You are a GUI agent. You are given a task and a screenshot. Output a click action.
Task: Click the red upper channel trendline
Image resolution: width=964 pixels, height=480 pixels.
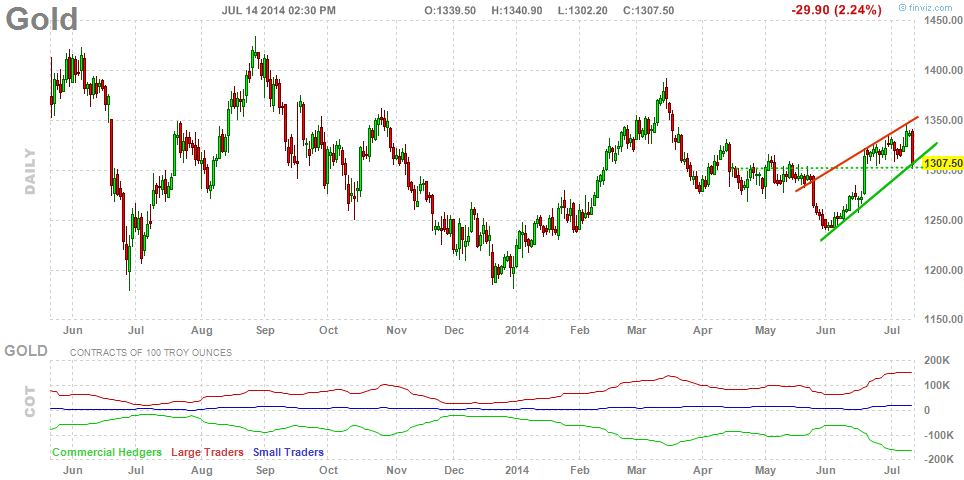pos(857,154)
